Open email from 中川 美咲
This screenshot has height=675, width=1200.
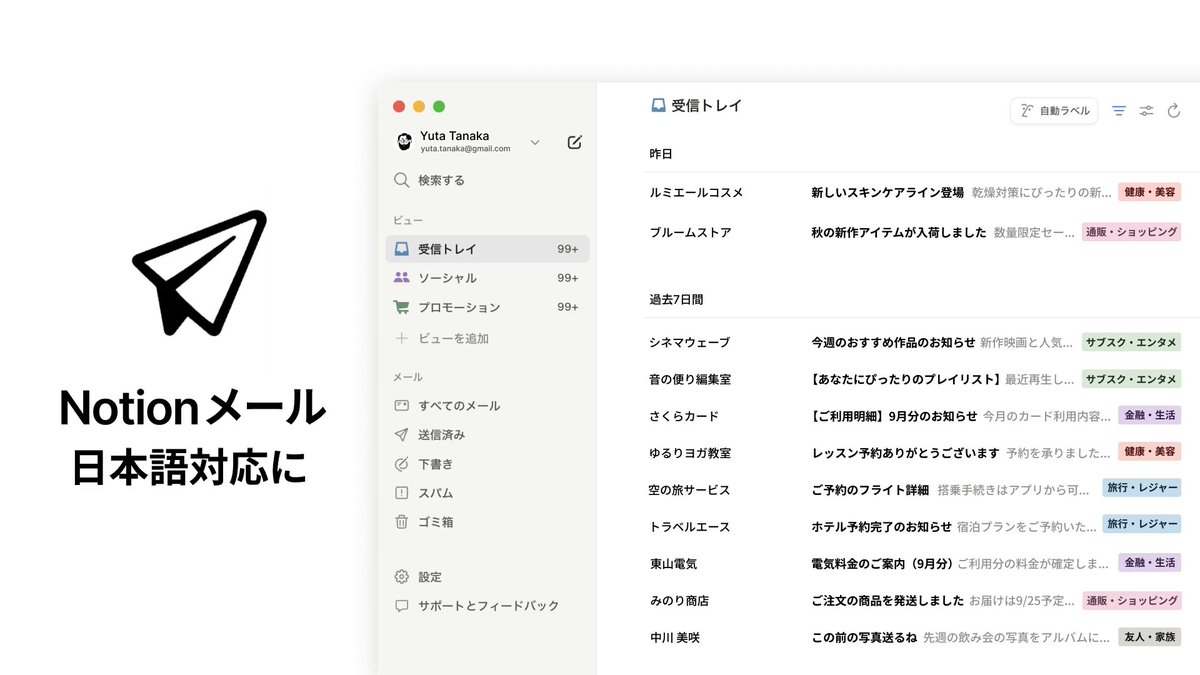pos(917,637)
